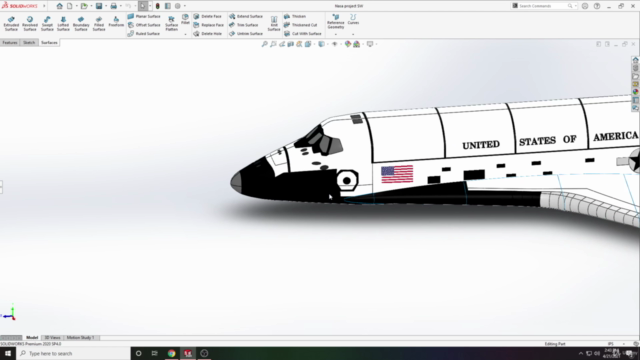Image resolution: width=640 pixels, height=360 pixels.
Task: Open the Display Style cube icon
Action: coord(321,44)
